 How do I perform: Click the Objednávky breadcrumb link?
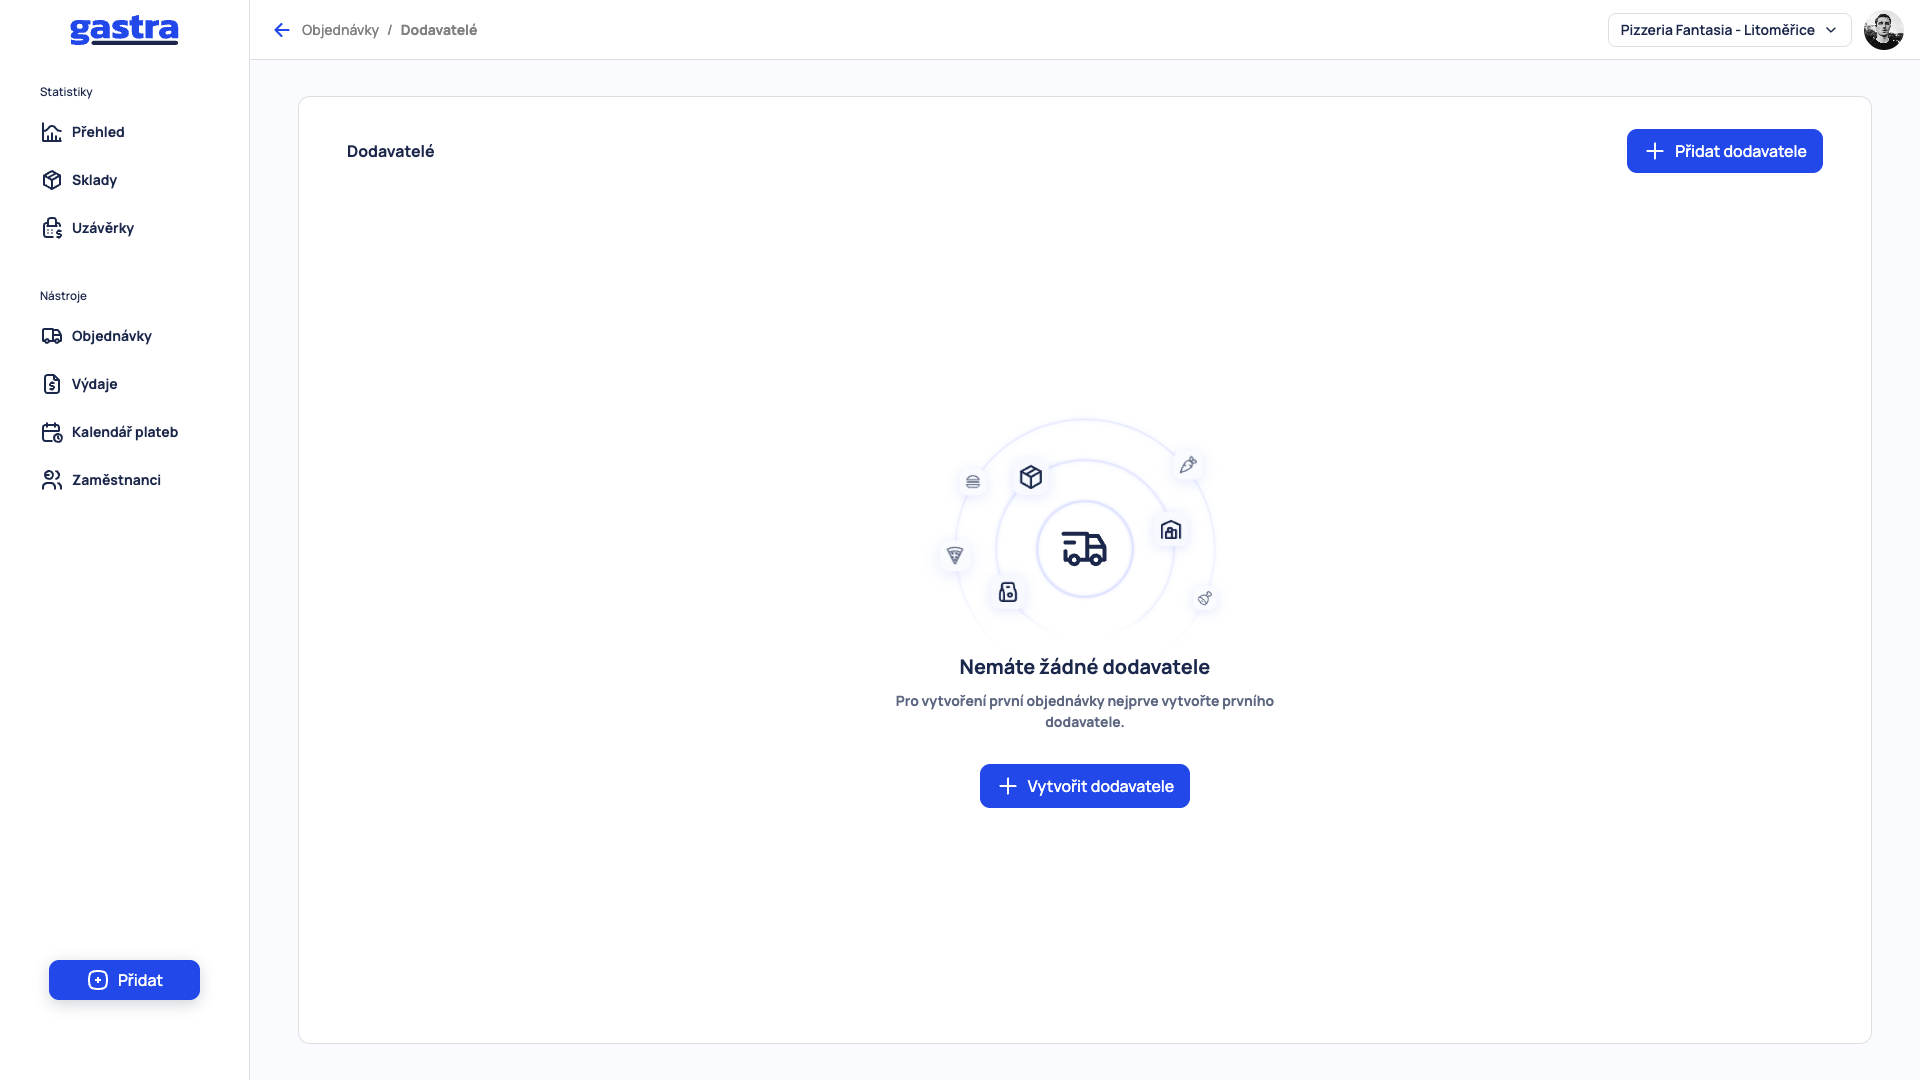(340, 30)
